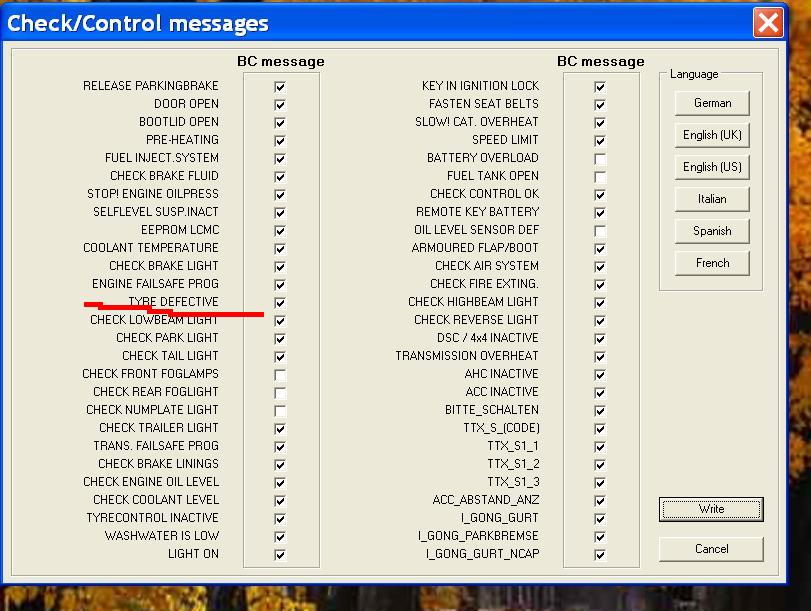Toggle TTX_S_(CODE) checkbox
This screenshot has height=611, width=811.
tap(600, 429)
